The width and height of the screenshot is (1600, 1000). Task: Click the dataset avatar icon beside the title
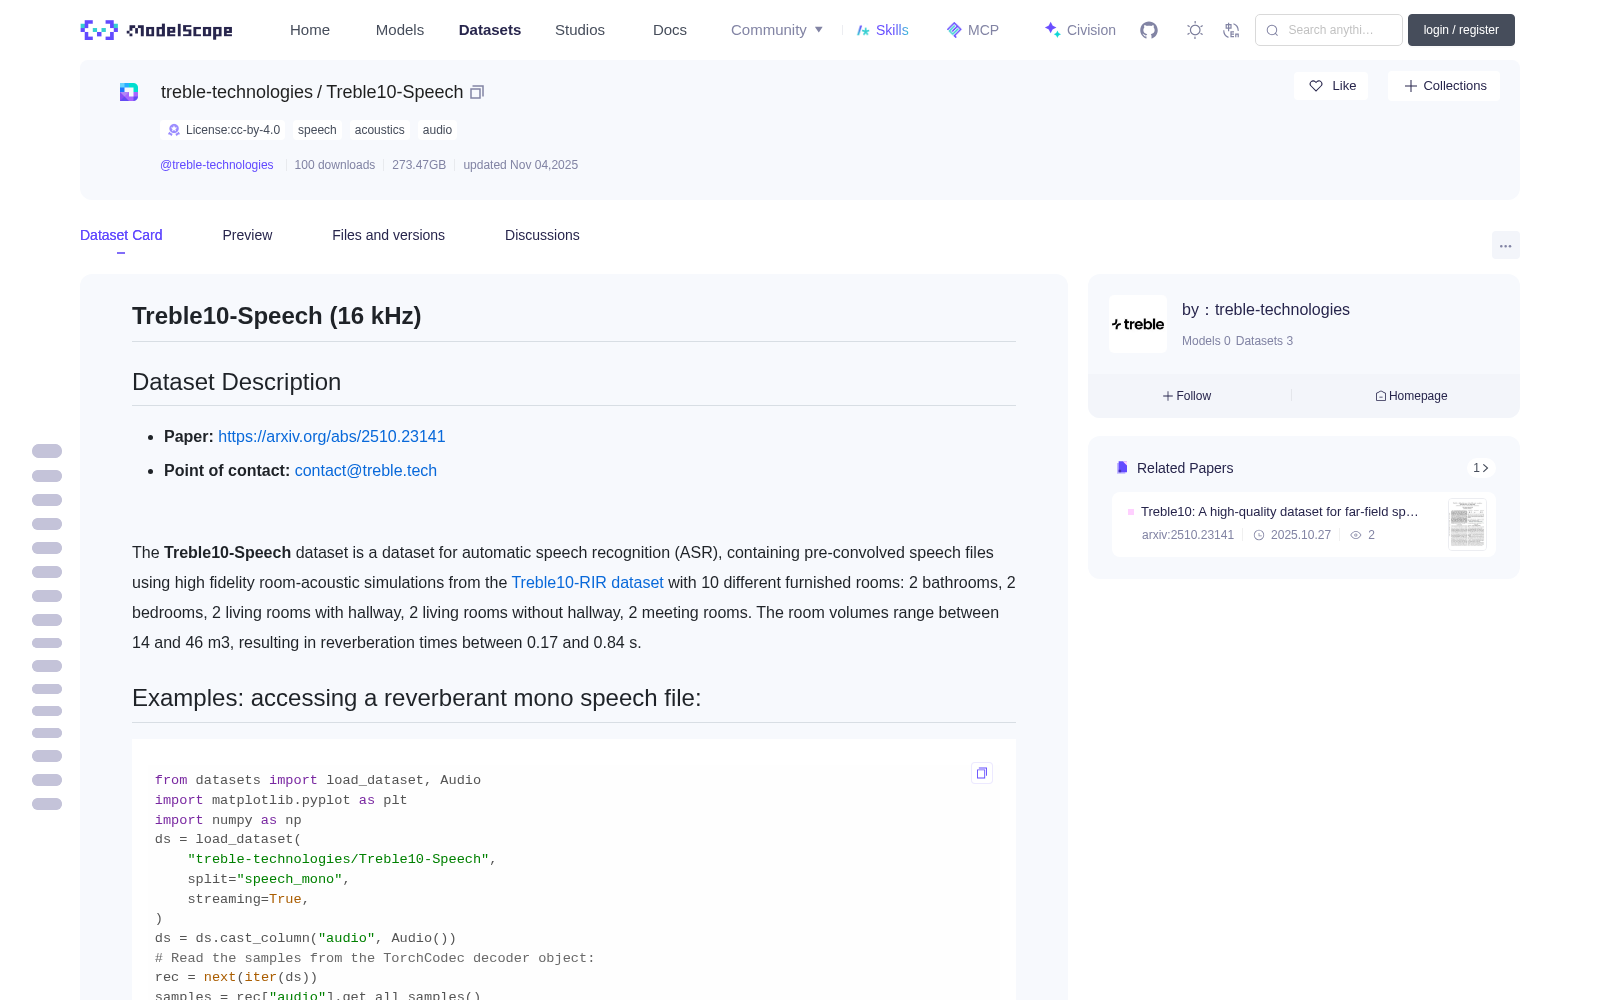(129, 92)
